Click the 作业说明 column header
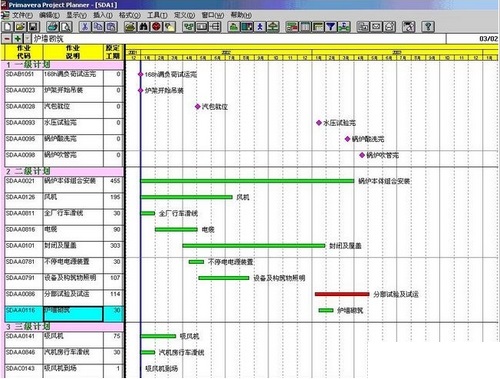Screen dimensions: 500x379 (73, 52)
